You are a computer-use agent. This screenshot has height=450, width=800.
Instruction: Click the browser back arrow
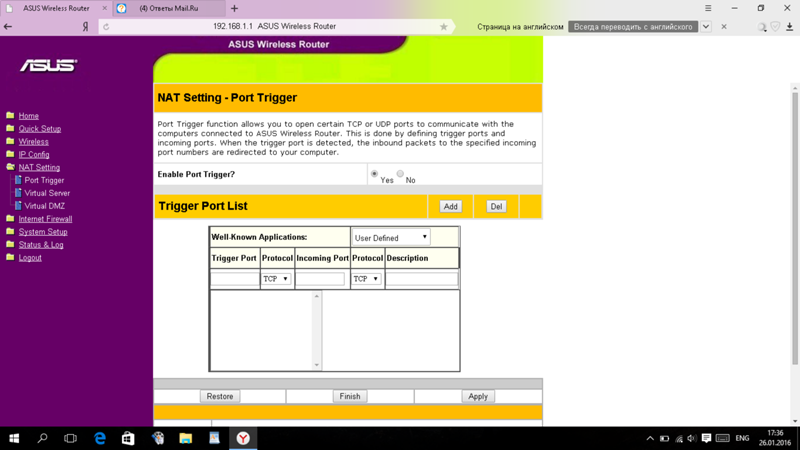[x=8, y=27]
